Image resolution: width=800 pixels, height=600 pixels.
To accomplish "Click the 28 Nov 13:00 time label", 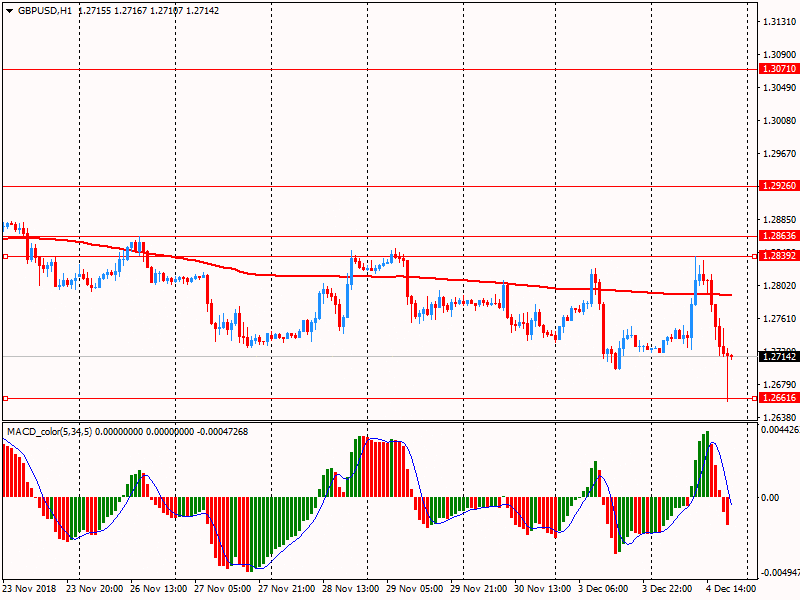I will point(351,590).
